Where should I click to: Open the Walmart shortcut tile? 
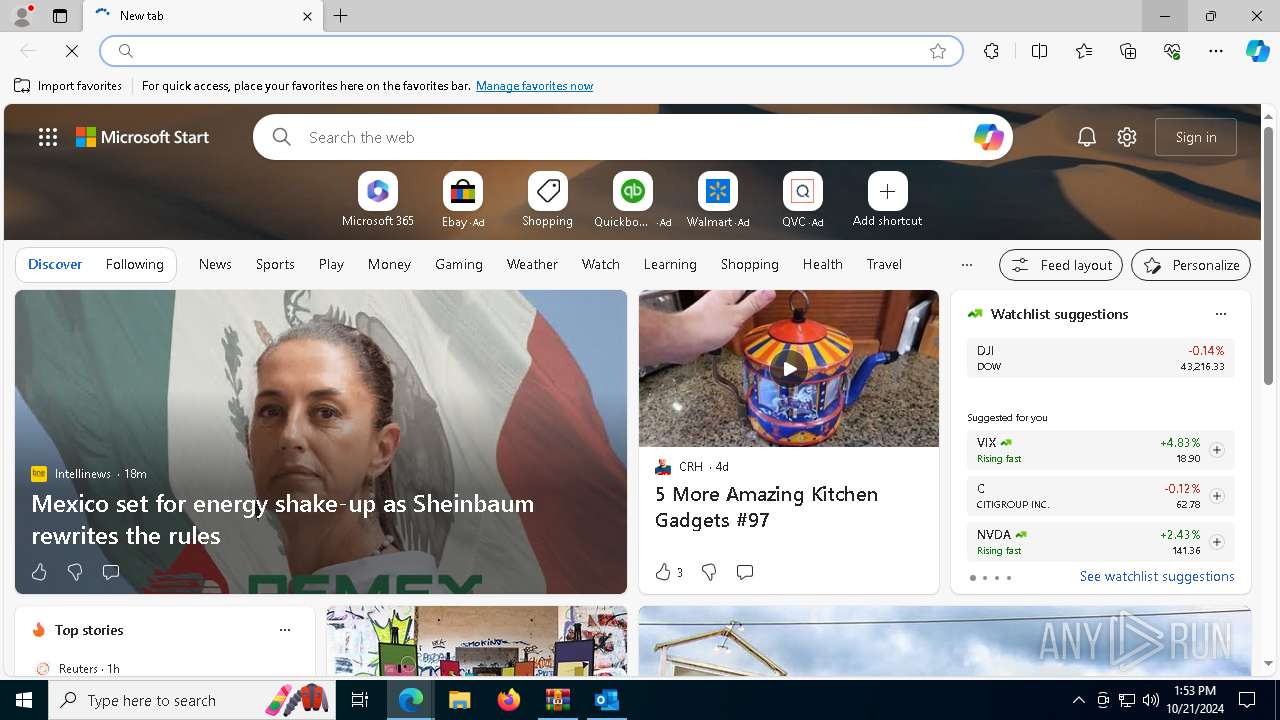pyautogui.click(x=718, y=200)
